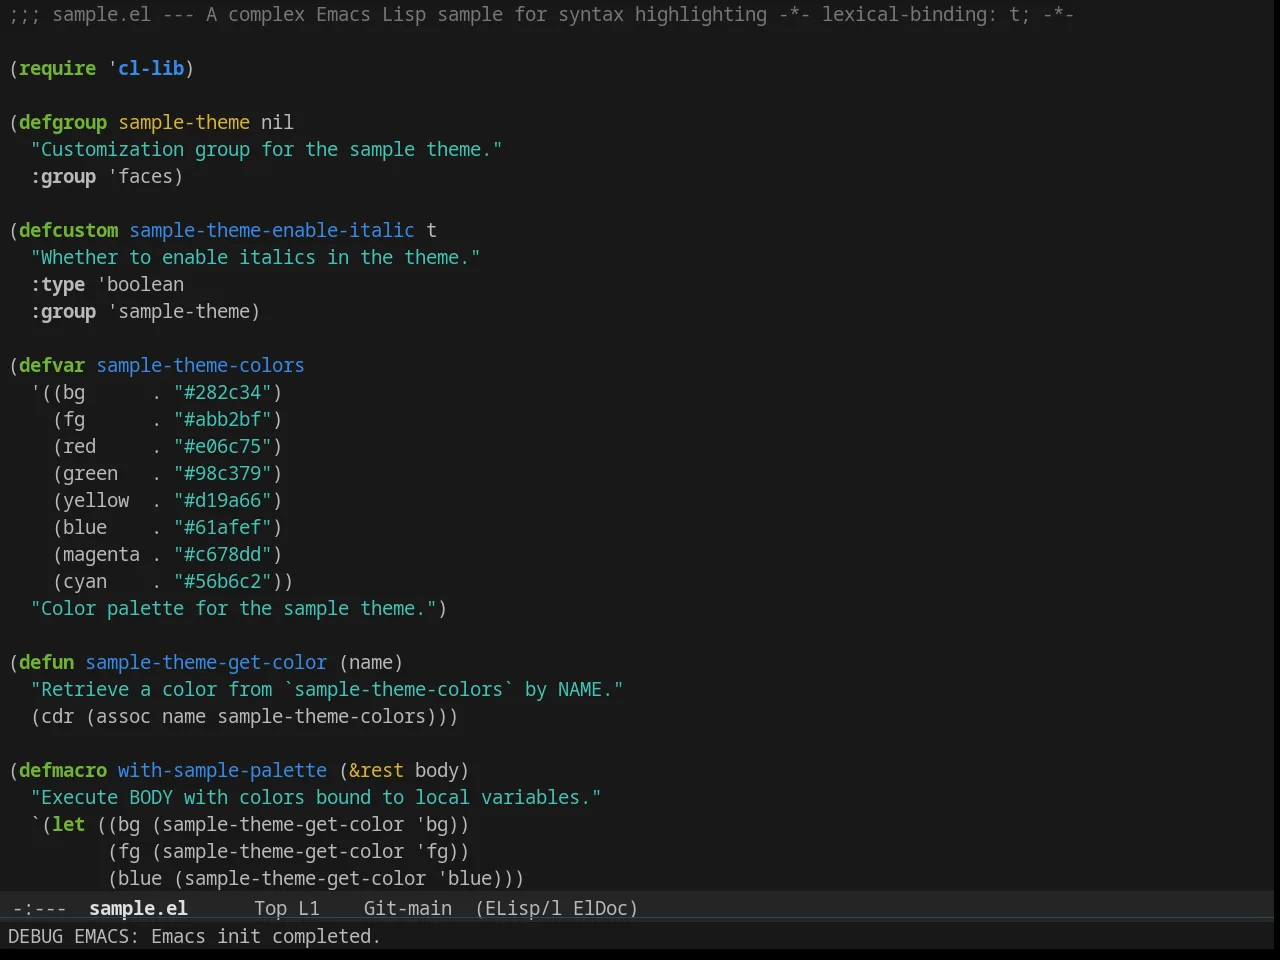Screen dimensions: 1280x960
Task: Click the color string "#abb2bf"
Action: pos(223,419)
